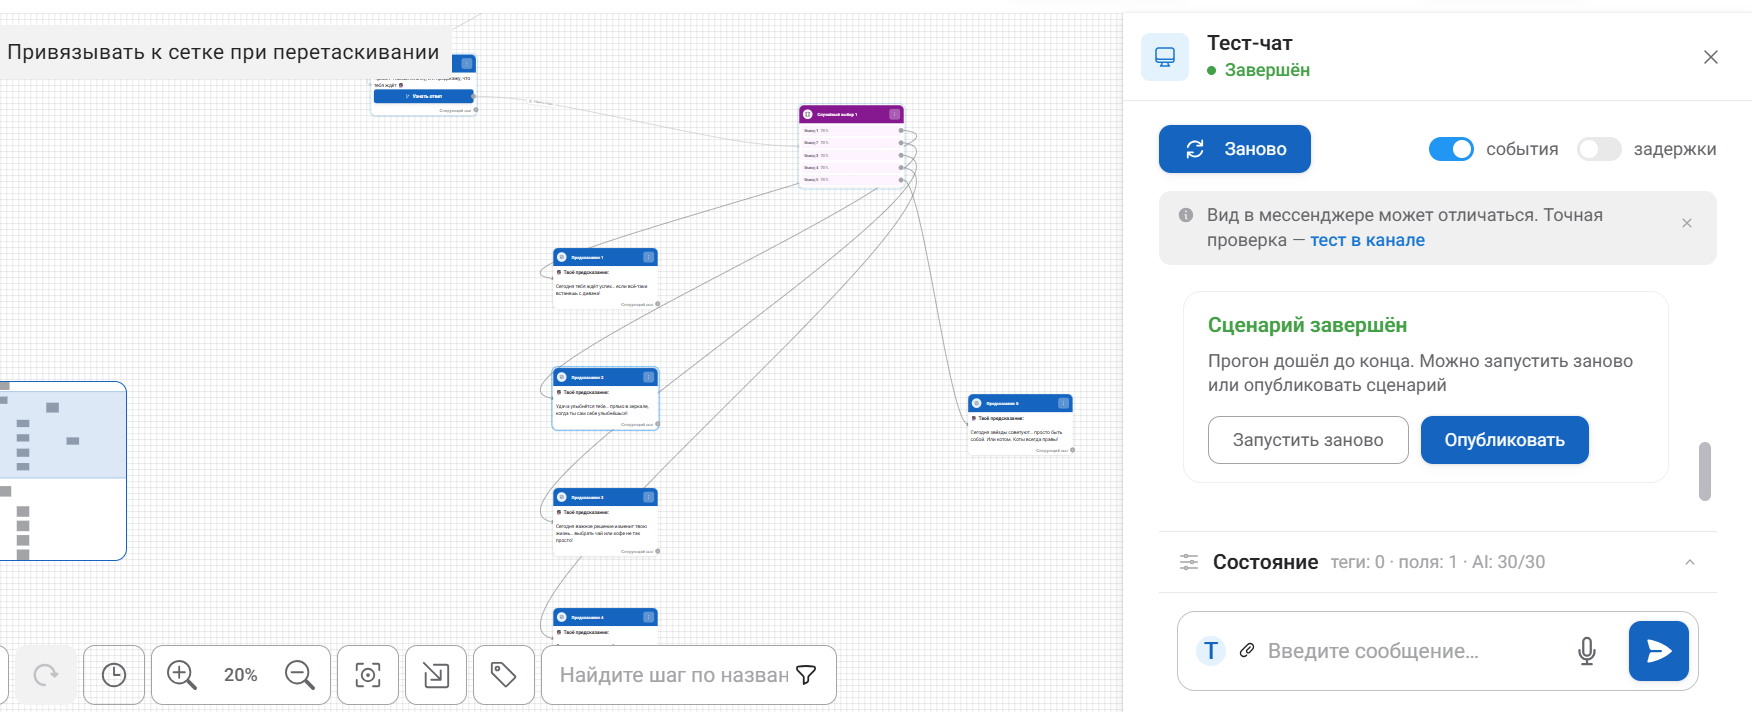Click the microphone icon in message box

pos(1587,651)
